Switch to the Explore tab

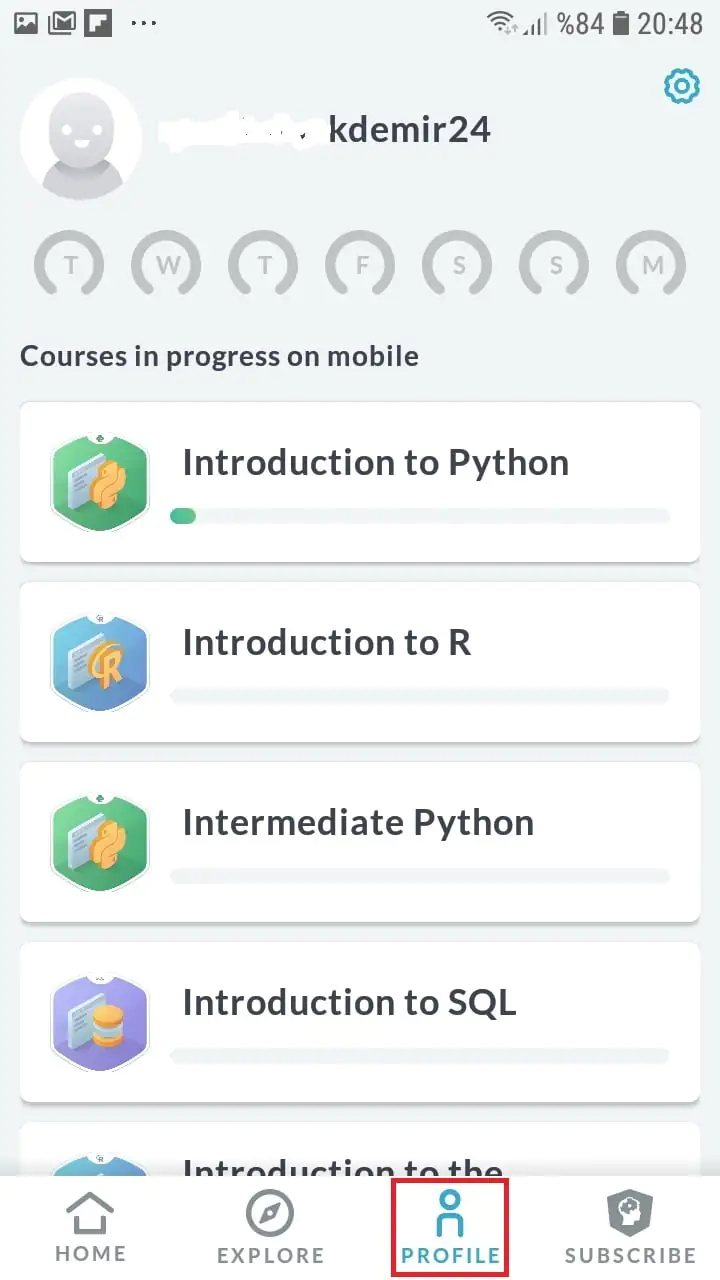point(270,1228)
